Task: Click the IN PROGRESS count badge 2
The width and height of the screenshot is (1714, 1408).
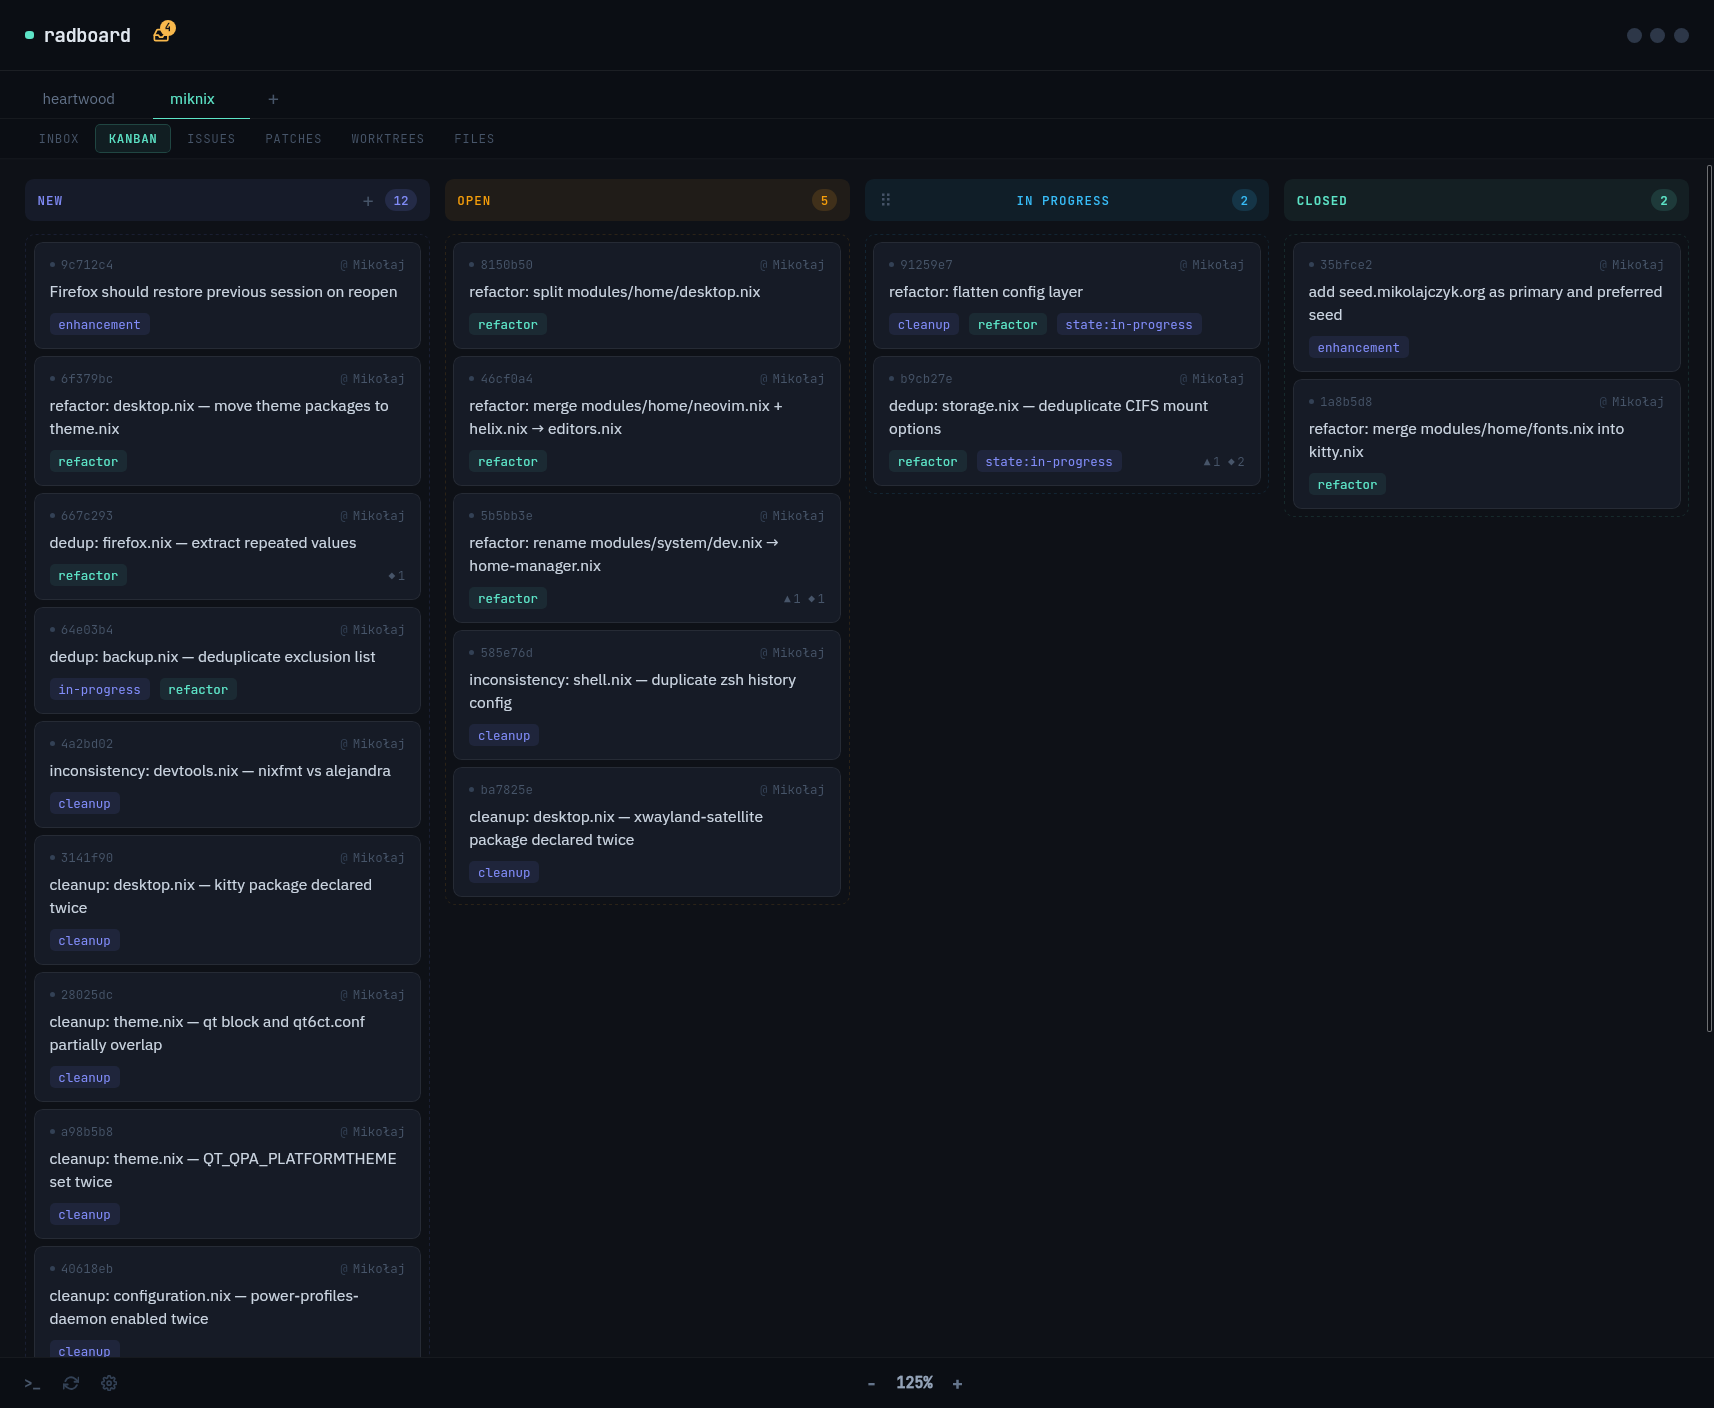Action: click(1244, 201)
